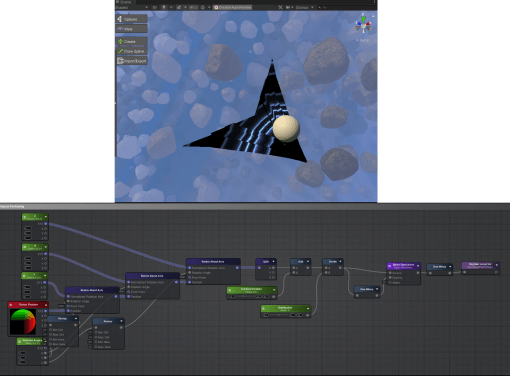
Task: Select the leftmost Rotate About Axis node header
Action: tap(92, 290)
